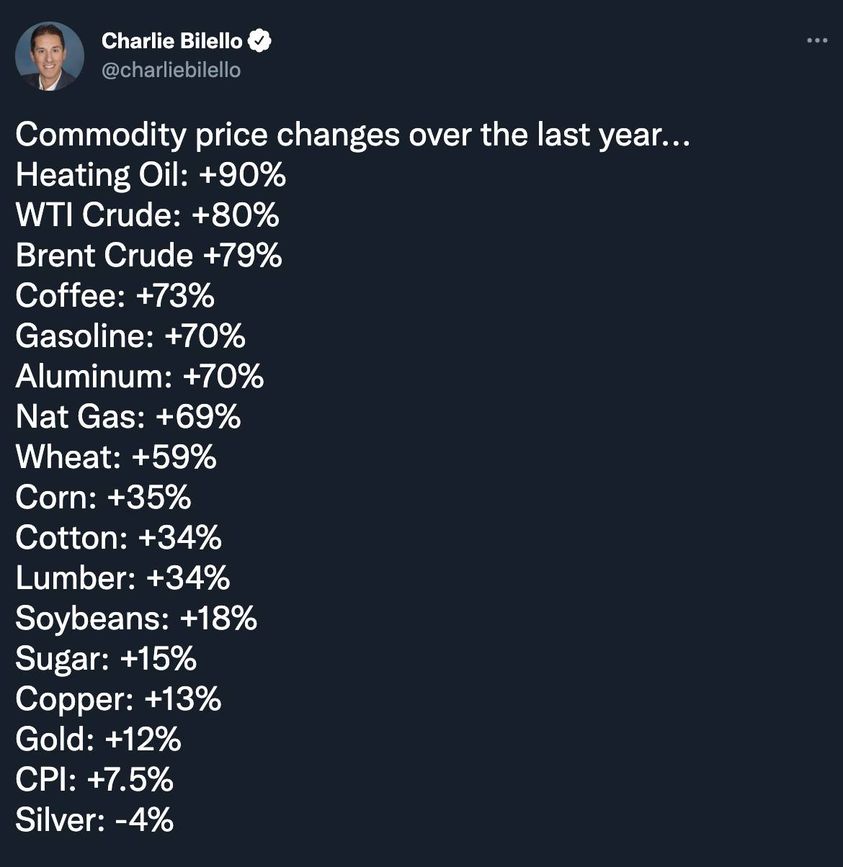This screenshot has width=843, height=867.
Task: Click the Charlie Bilello display name
Action: pyautogui.click(x=173, y=41)
